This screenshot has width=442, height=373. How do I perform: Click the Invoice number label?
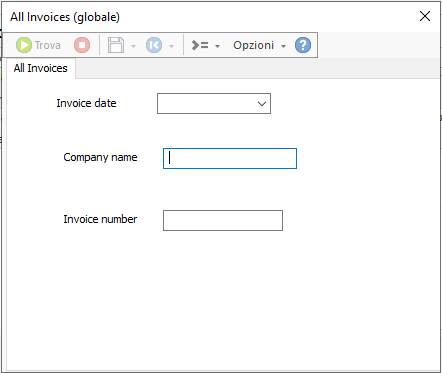[x=100, y=219]
